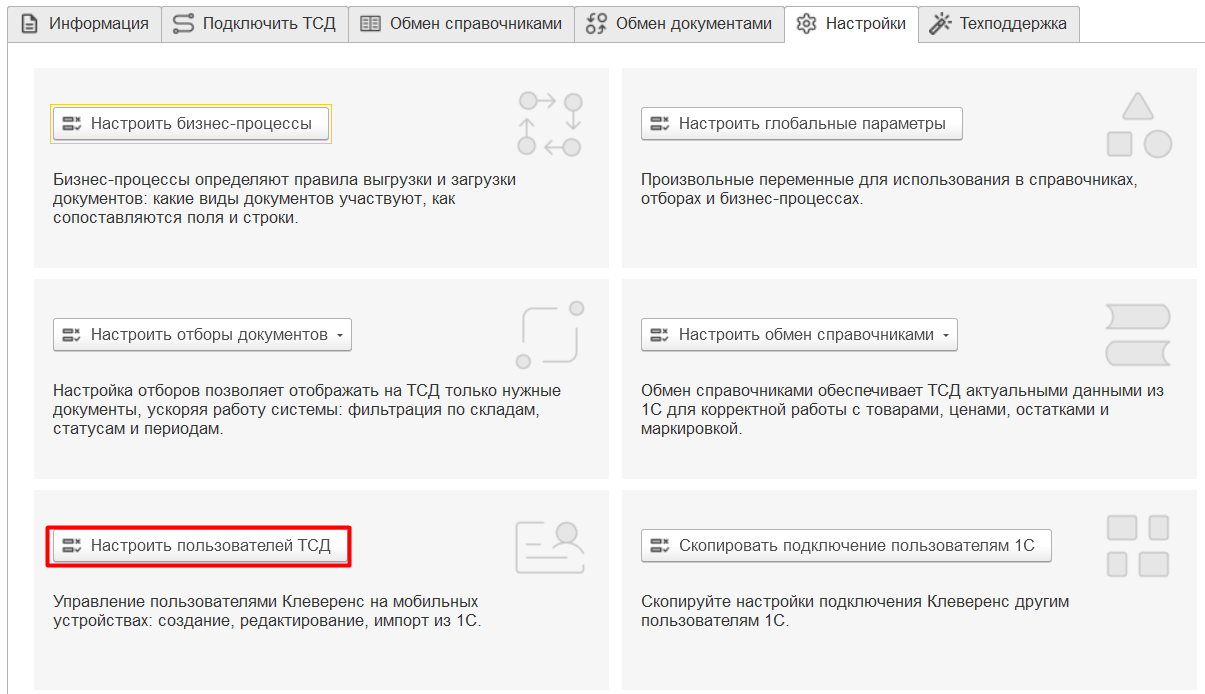Click checklist icon in Скопировать подключение button
The height and width of the screenshot is (694, 1205).
pos(659,546)
